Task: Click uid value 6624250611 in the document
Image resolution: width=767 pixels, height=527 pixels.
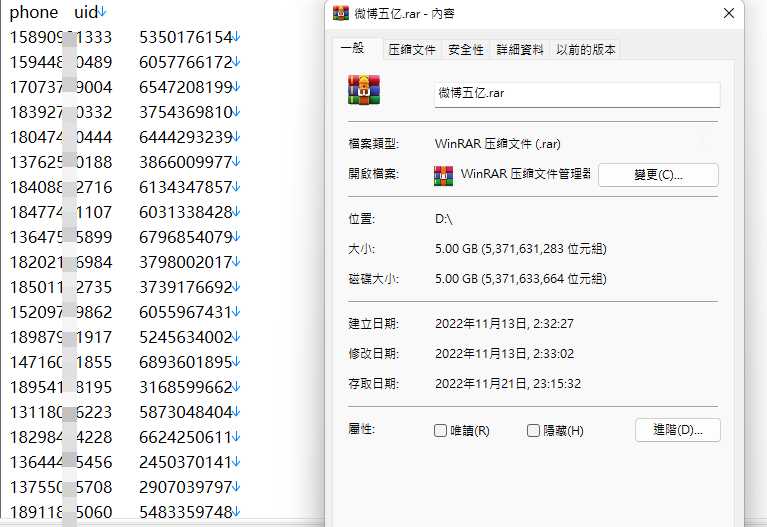Action: 185,437
